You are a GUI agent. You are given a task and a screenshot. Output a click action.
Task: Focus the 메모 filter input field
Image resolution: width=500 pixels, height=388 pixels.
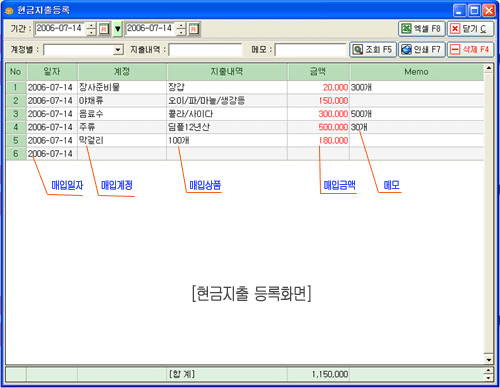[x=311, y=50]
